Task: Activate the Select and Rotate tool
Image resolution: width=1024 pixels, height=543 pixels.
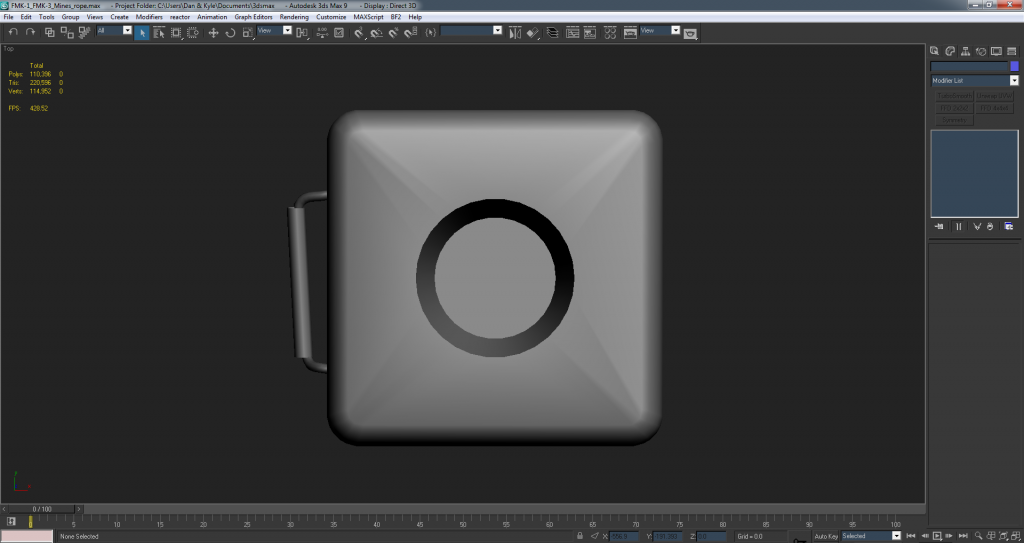Action: click(230, 32)
